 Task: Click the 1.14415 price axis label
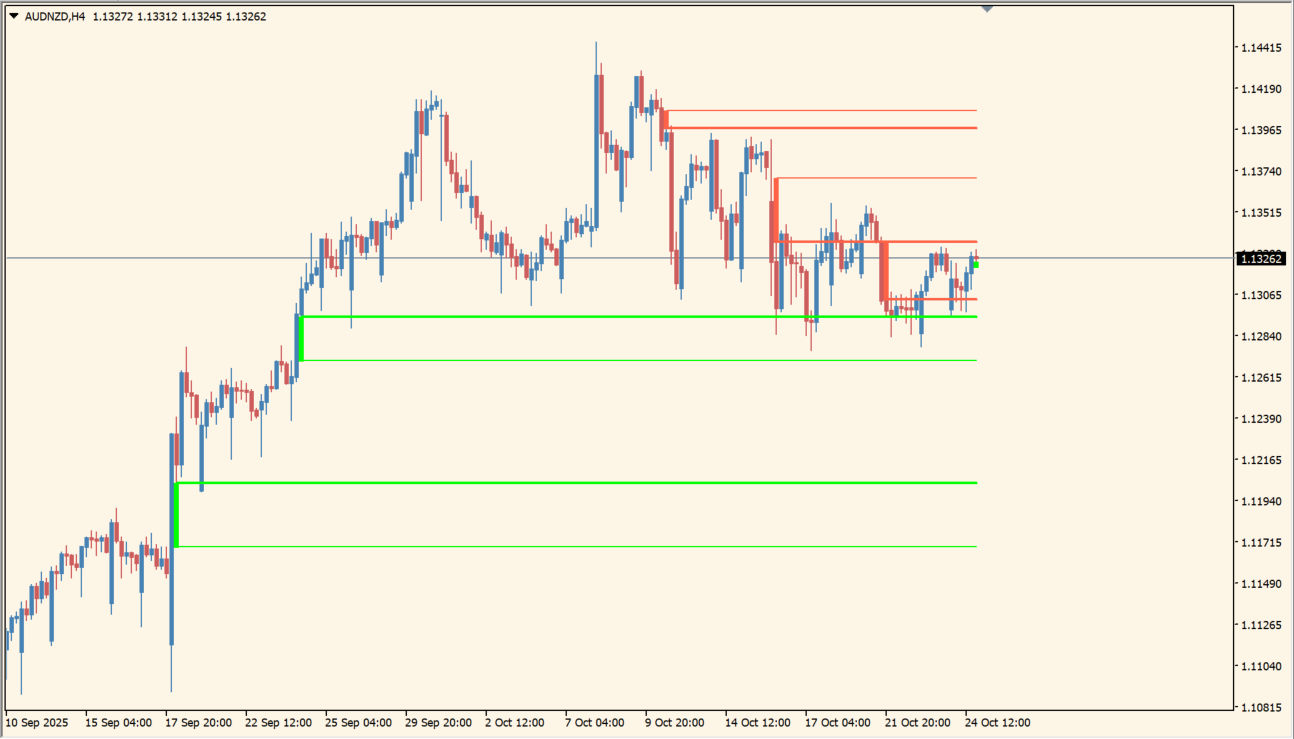point(1261,48)
